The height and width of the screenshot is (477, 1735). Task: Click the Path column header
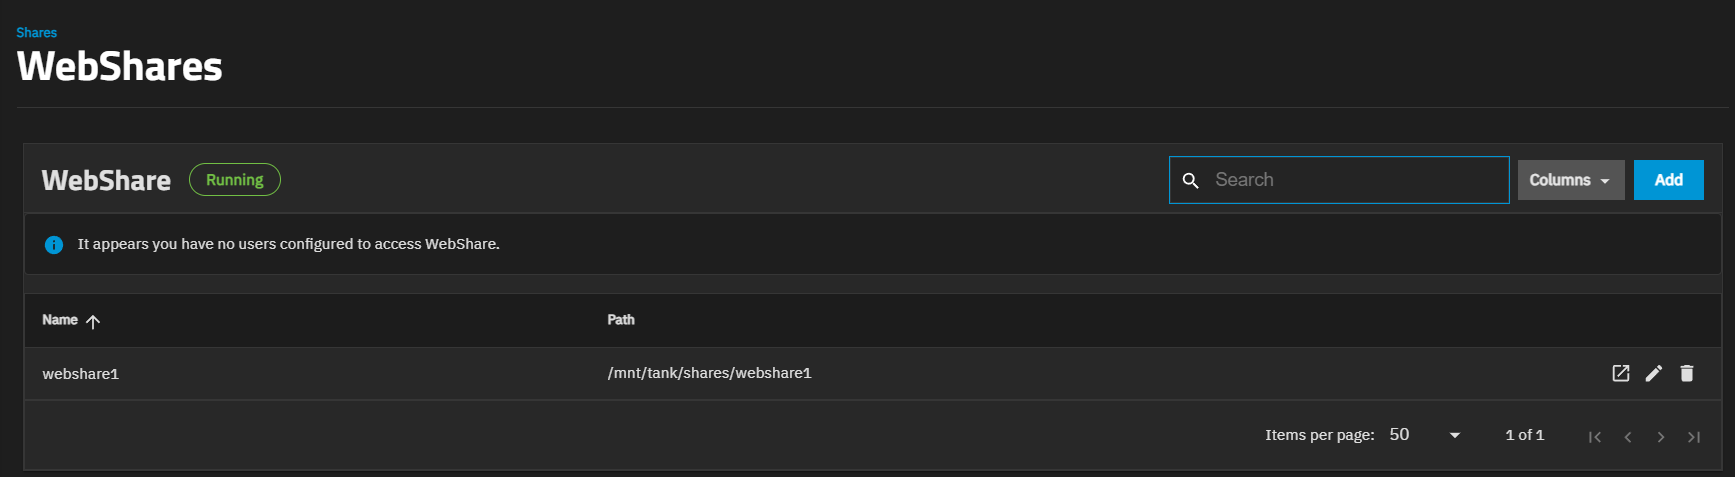point(621,320)
